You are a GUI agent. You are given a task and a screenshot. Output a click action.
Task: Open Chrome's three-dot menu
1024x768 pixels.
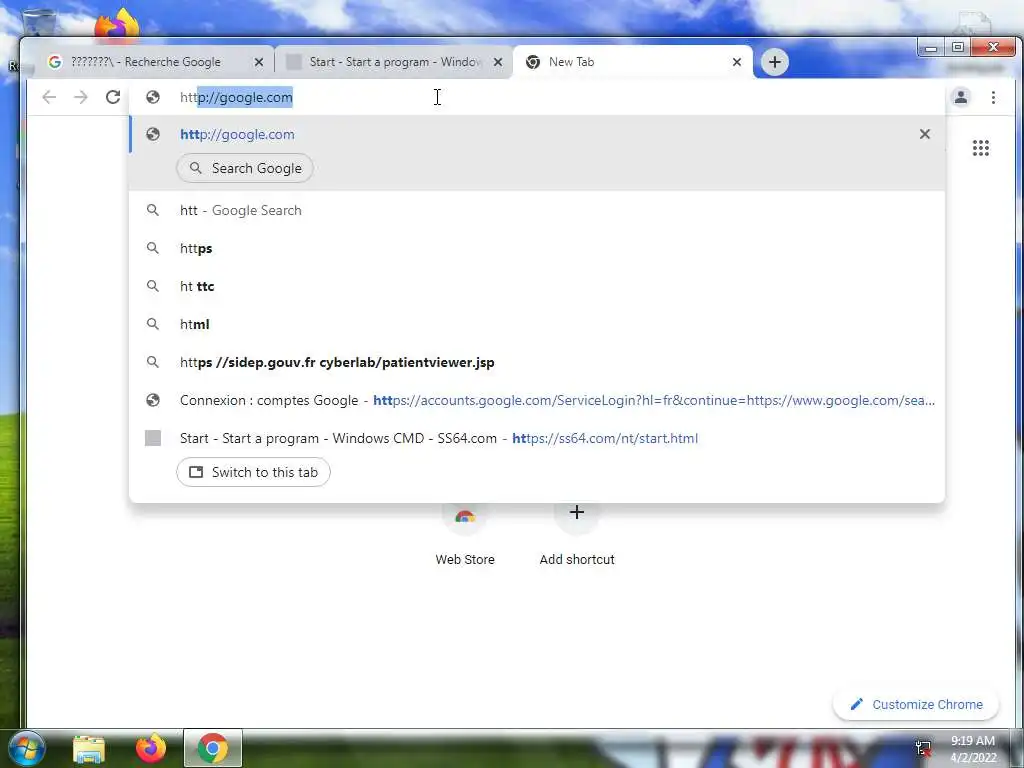point(993,97)
